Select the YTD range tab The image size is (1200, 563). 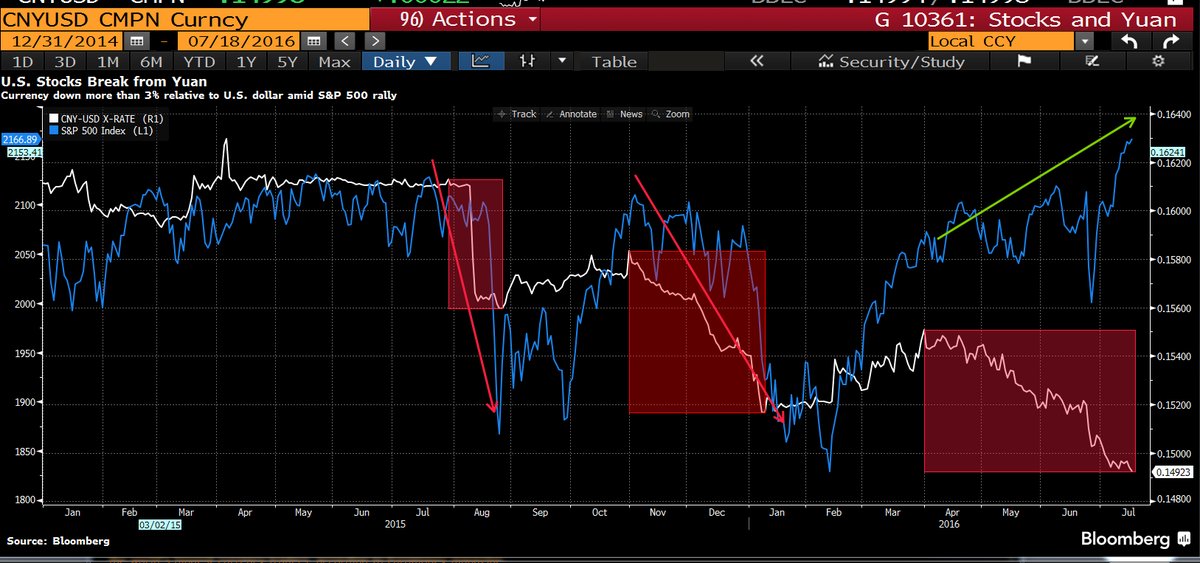click(x=197, y=61)
